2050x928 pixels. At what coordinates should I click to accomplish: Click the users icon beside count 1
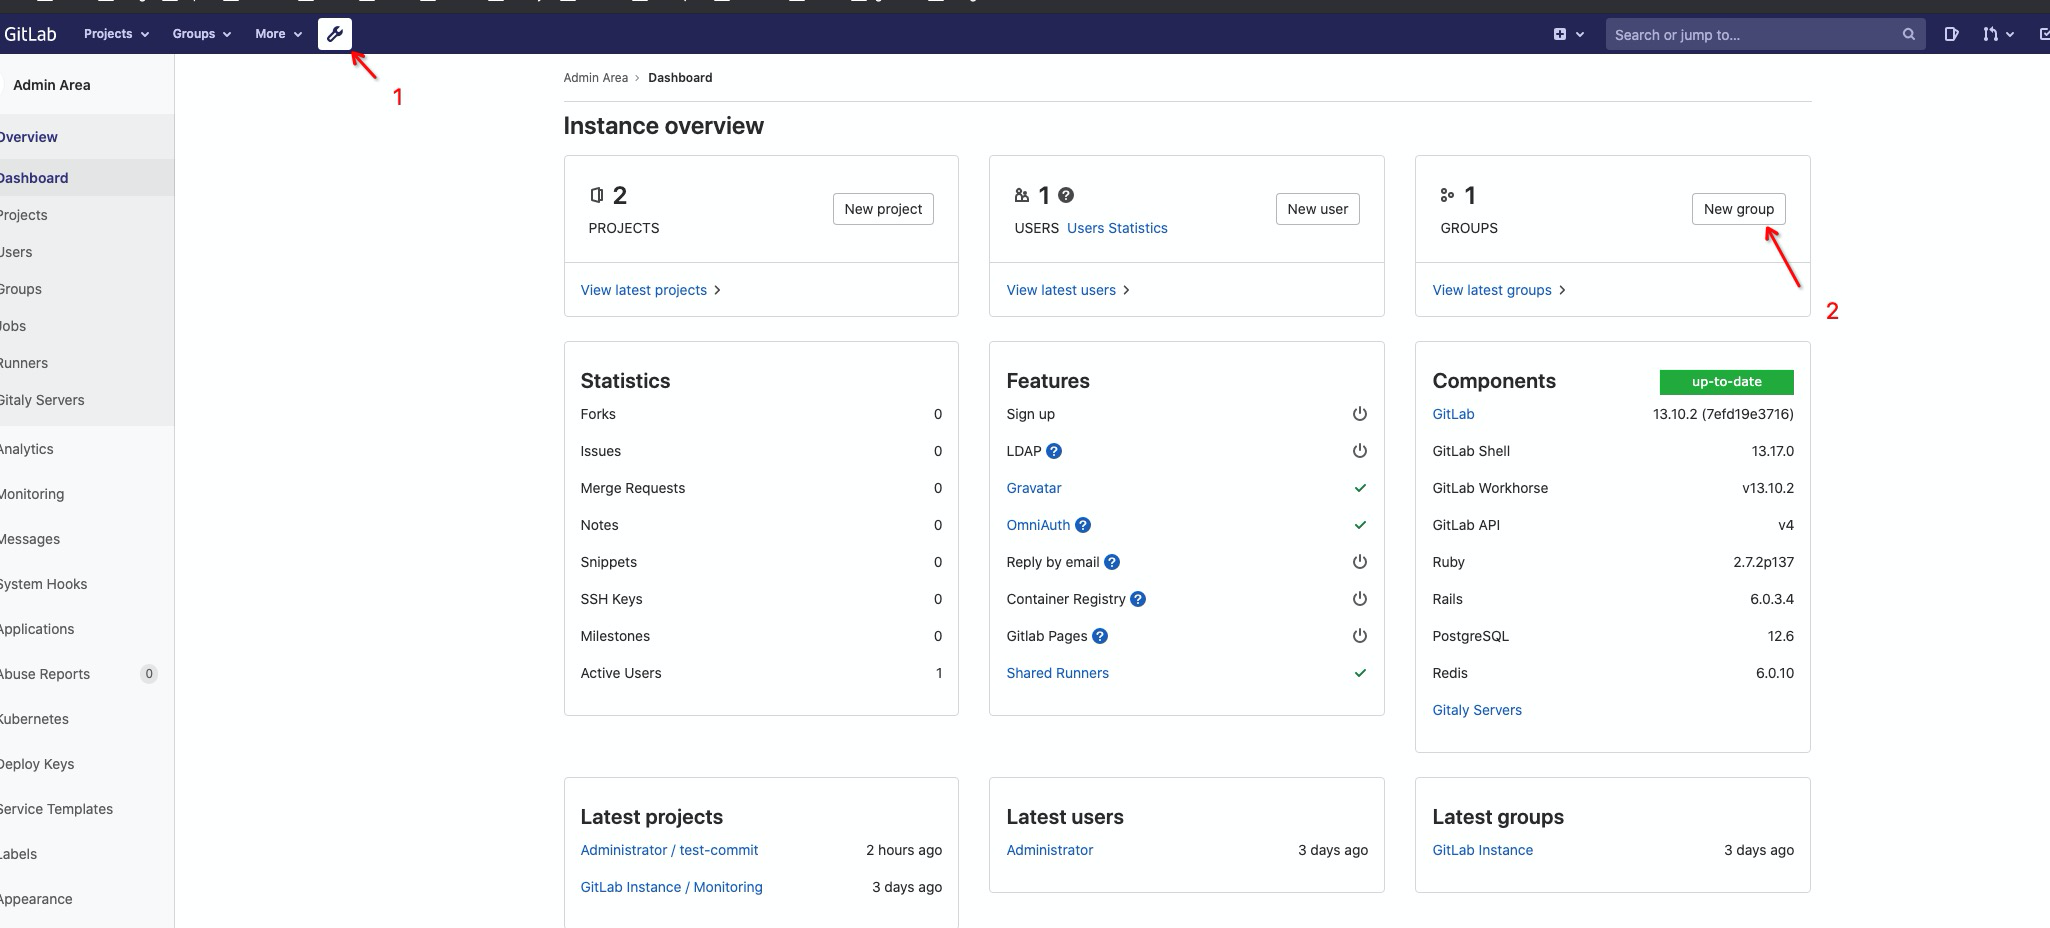[x=1022, y=195]
